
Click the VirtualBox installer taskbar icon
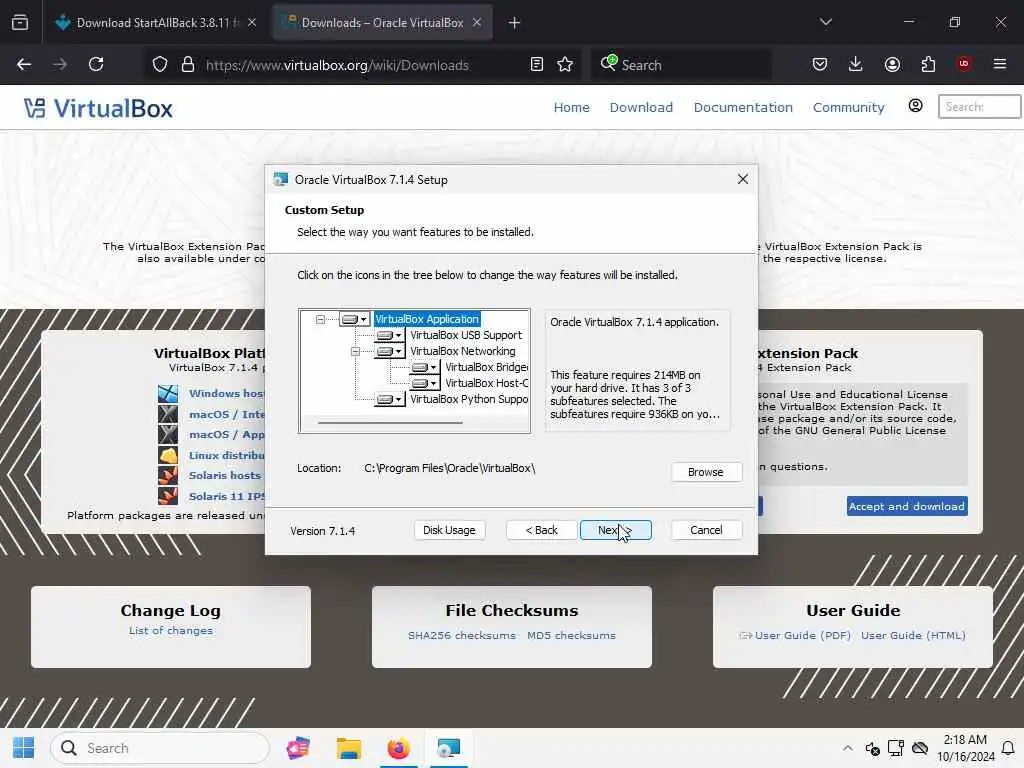pyautogui.click(x=449, y=748)
